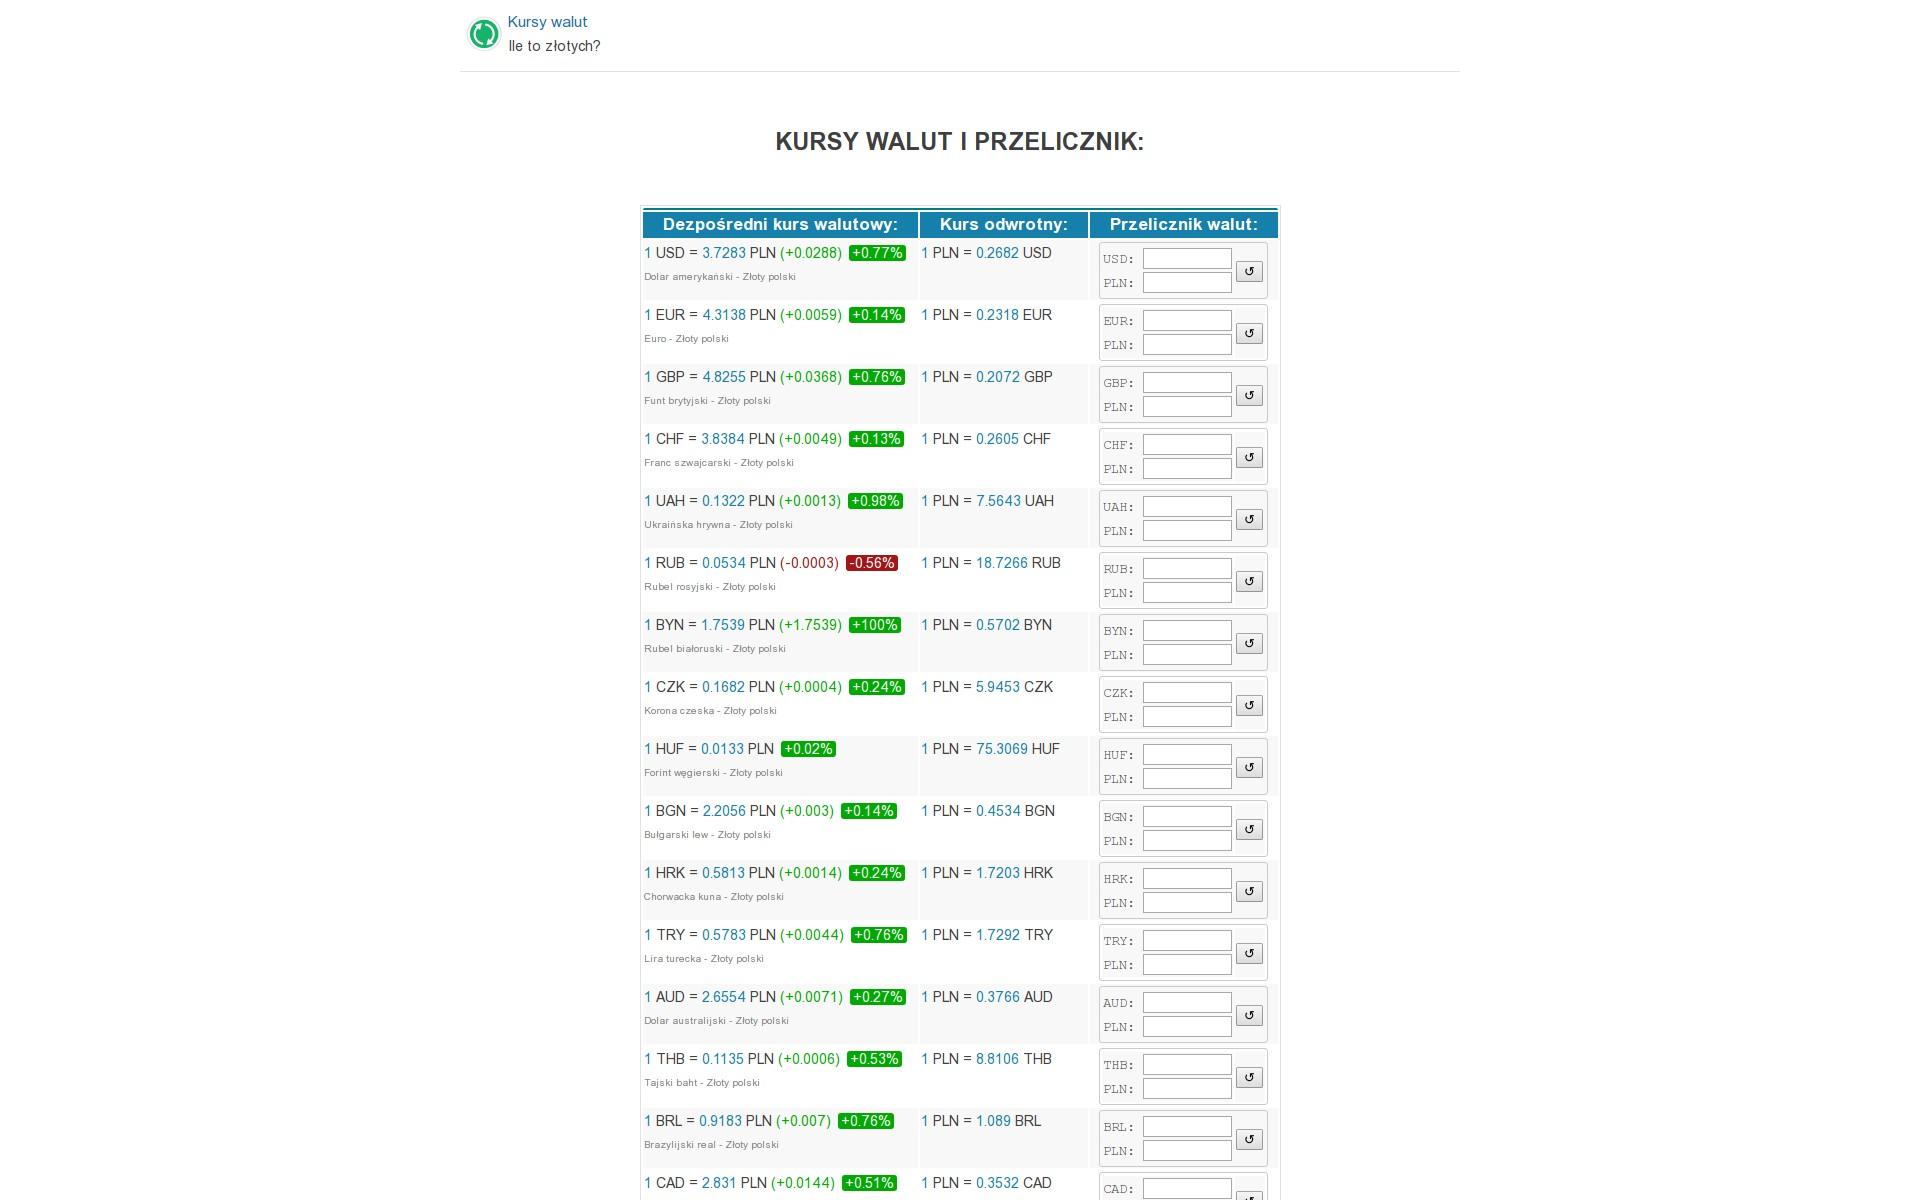Reset the RUB converter with its refresh button

(x=1249, y=581)
